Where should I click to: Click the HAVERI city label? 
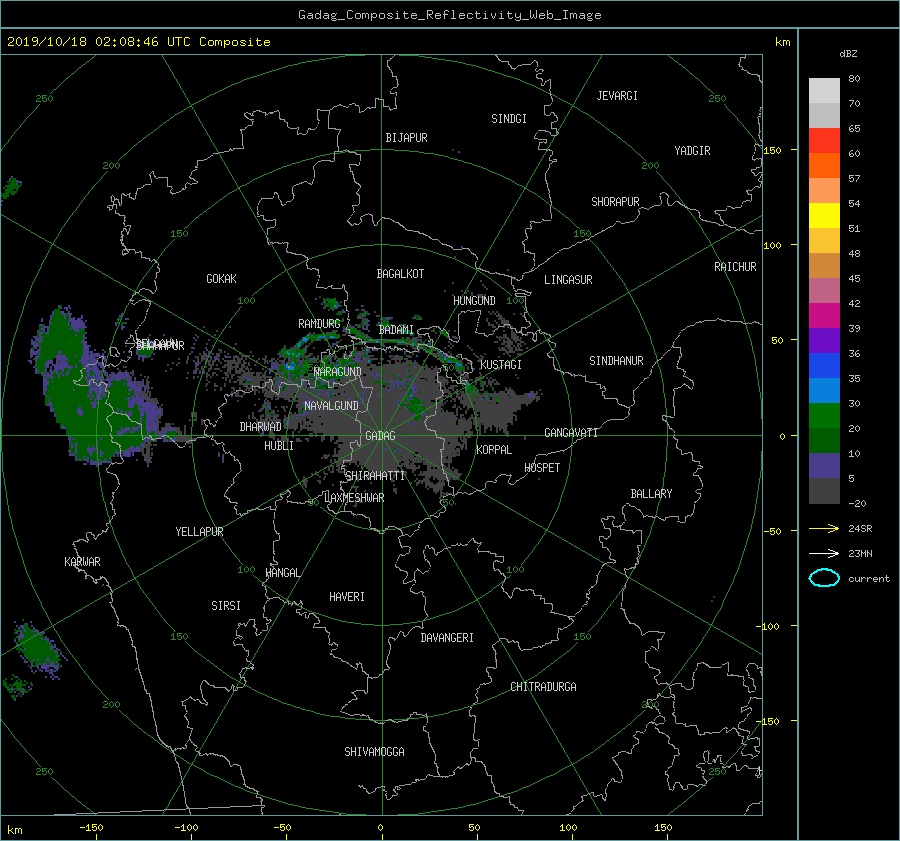coord(347,597)
